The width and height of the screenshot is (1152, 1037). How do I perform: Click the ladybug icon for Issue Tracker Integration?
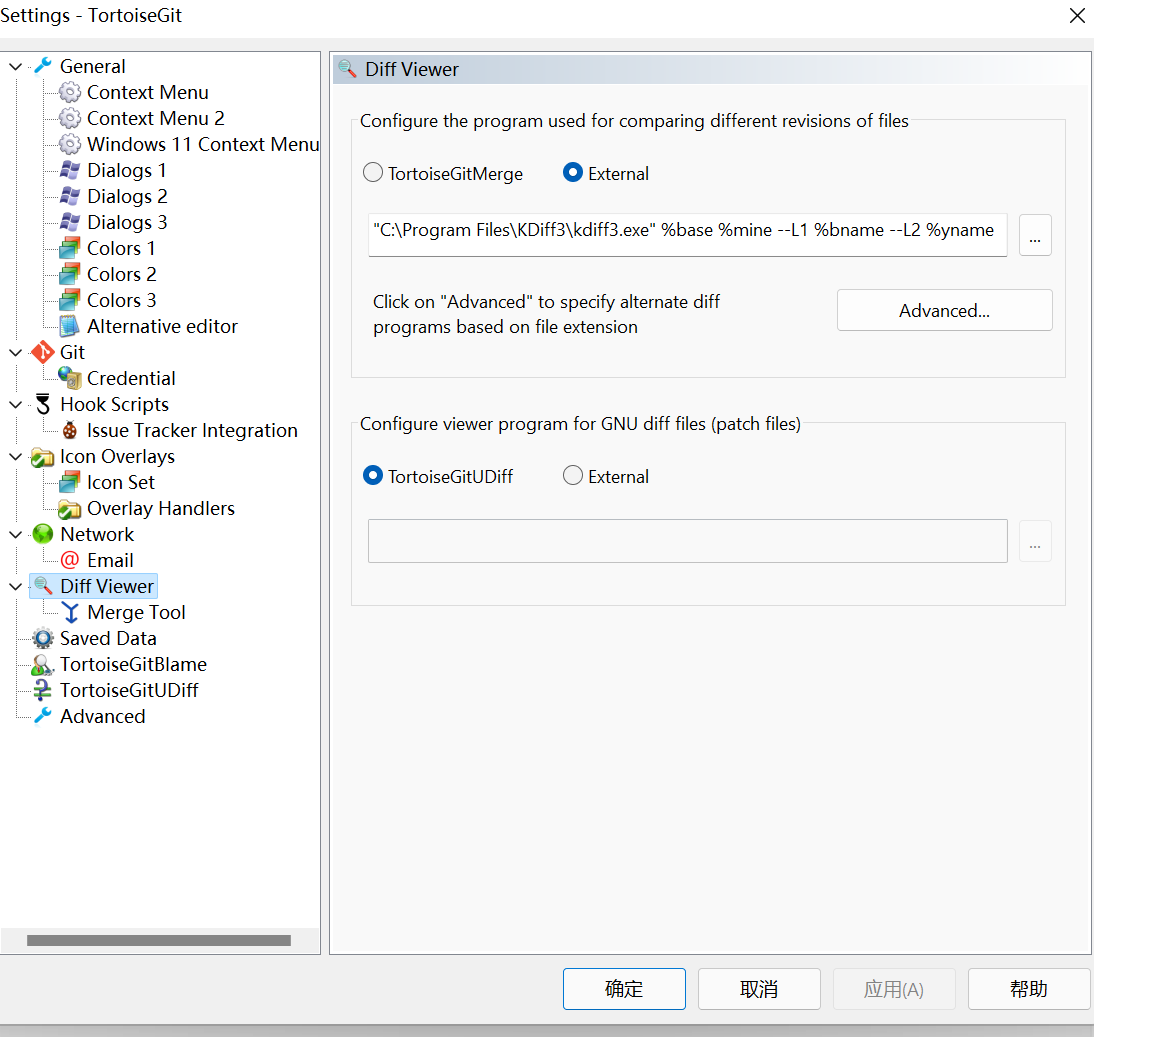click(x=70, y=430)
